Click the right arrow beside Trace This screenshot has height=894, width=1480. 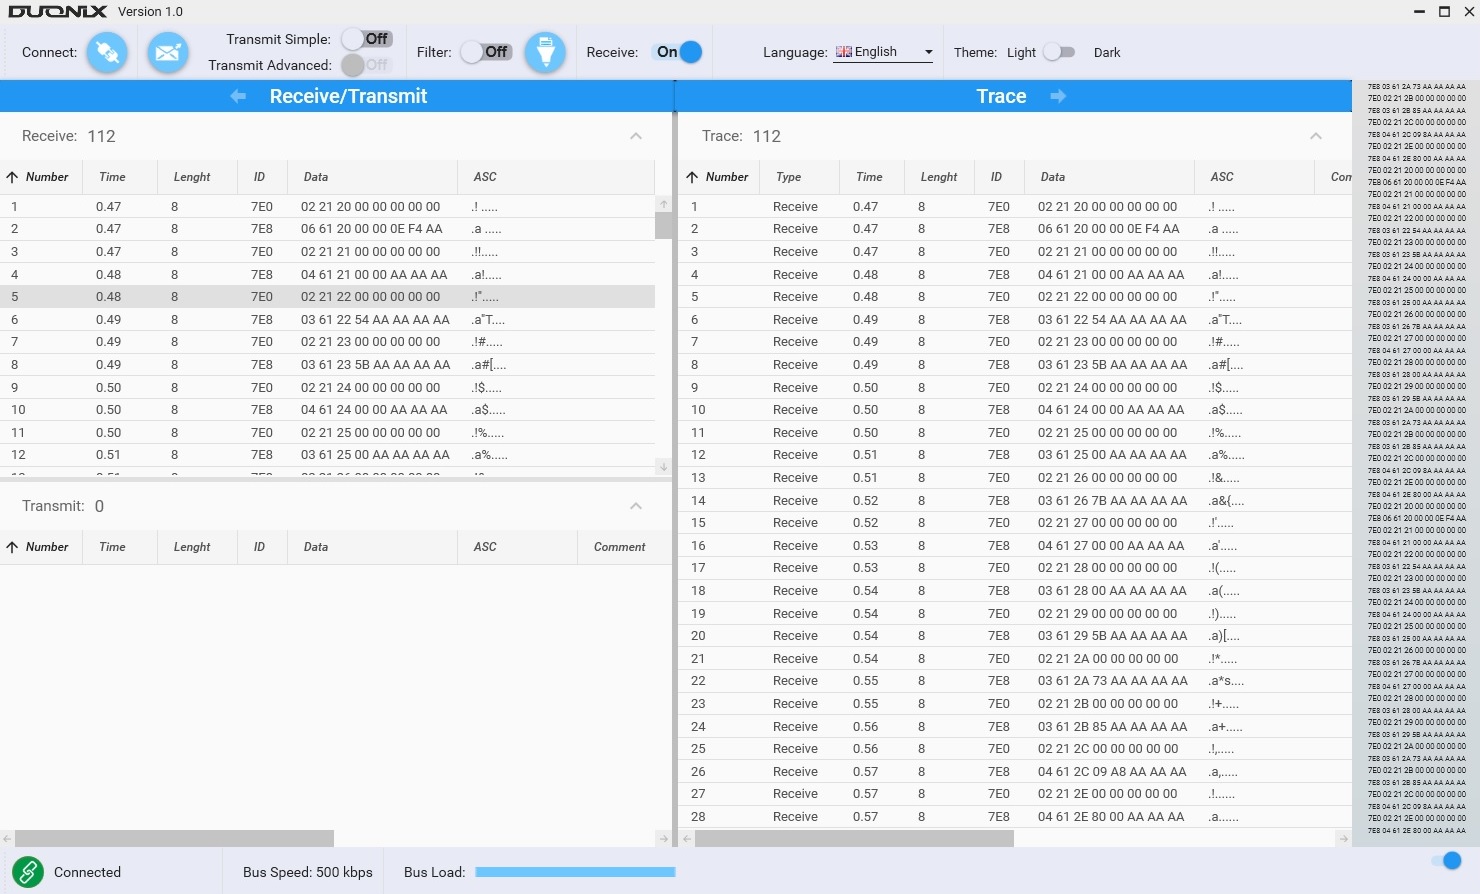pyautogui.click(x=1058, y=96)
